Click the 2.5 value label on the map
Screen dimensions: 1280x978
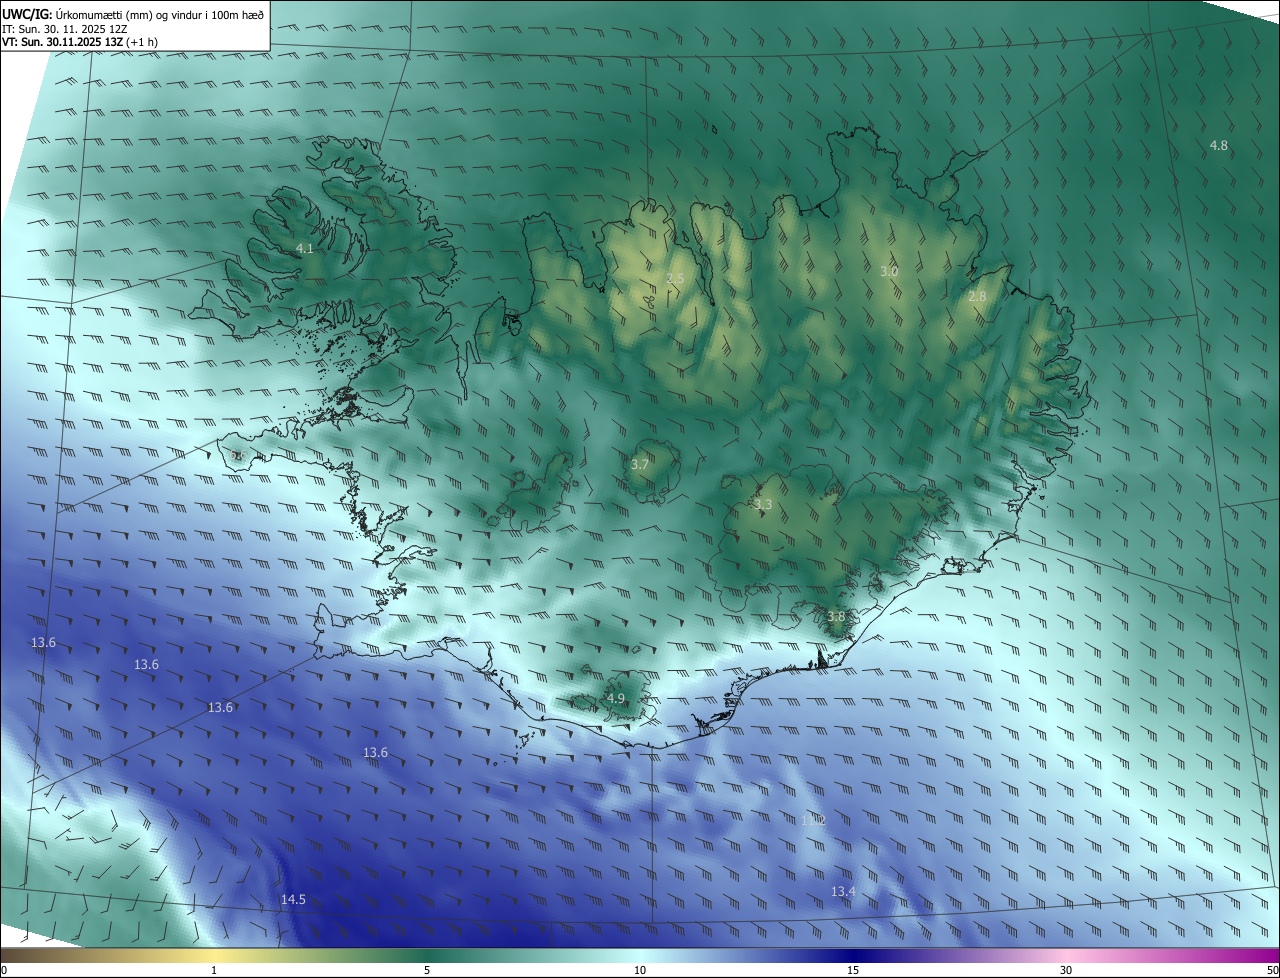tap(676, 278)
